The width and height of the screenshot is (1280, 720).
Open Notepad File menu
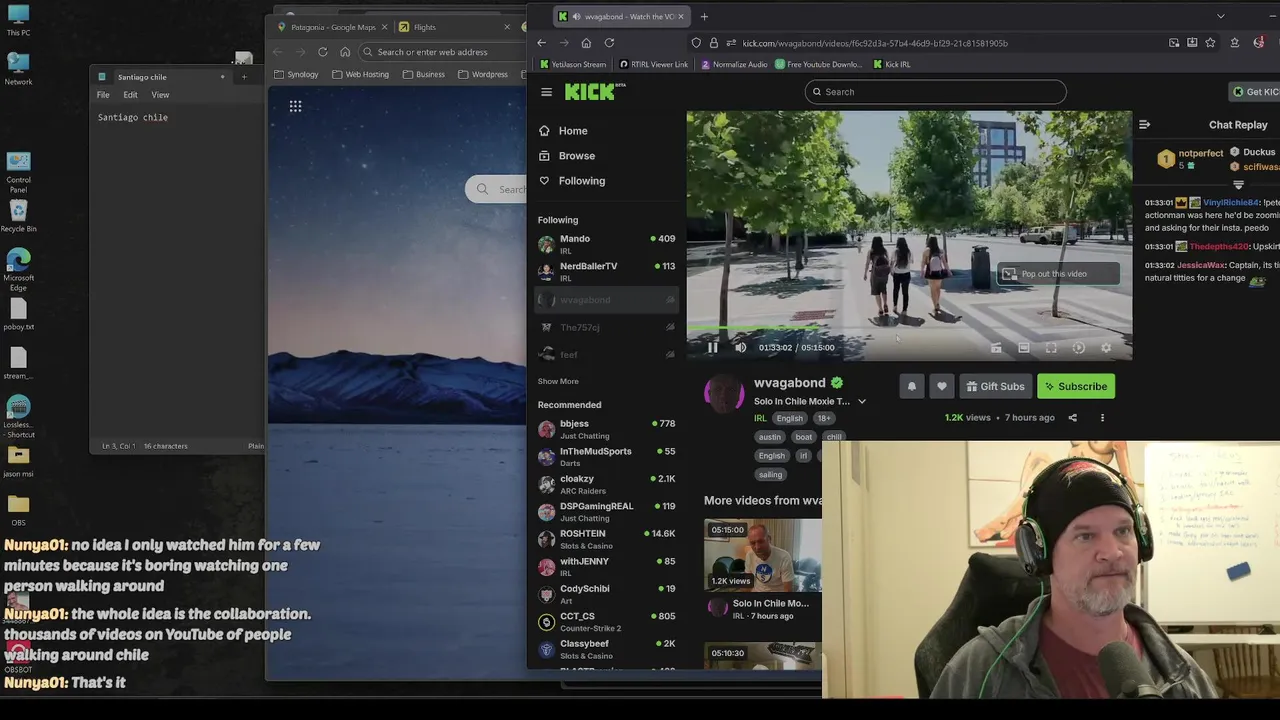pos(103,95)
